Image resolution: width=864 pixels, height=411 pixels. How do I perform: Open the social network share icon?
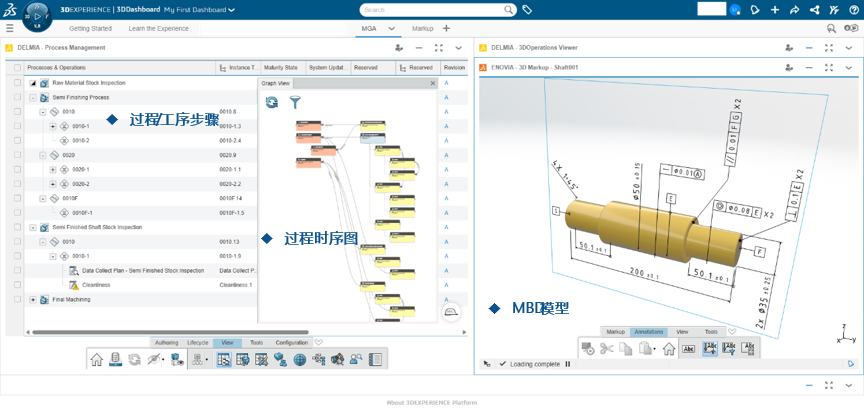point(814,9)
